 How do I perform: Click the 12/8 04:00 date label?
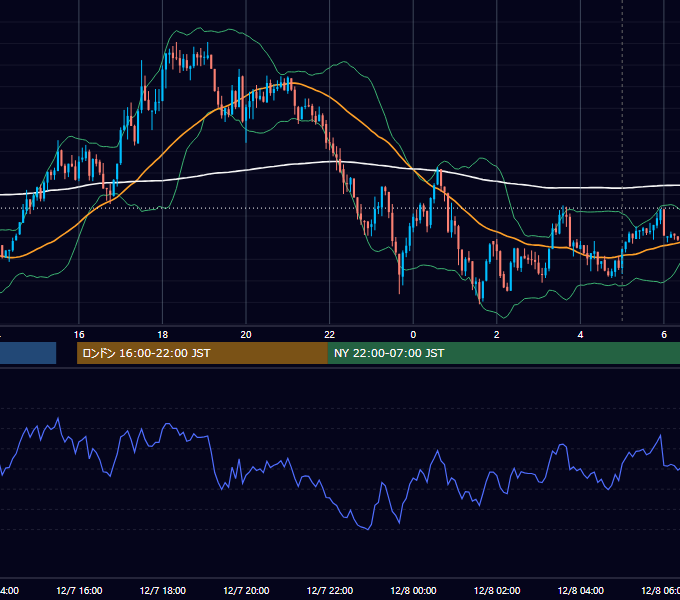581,591
